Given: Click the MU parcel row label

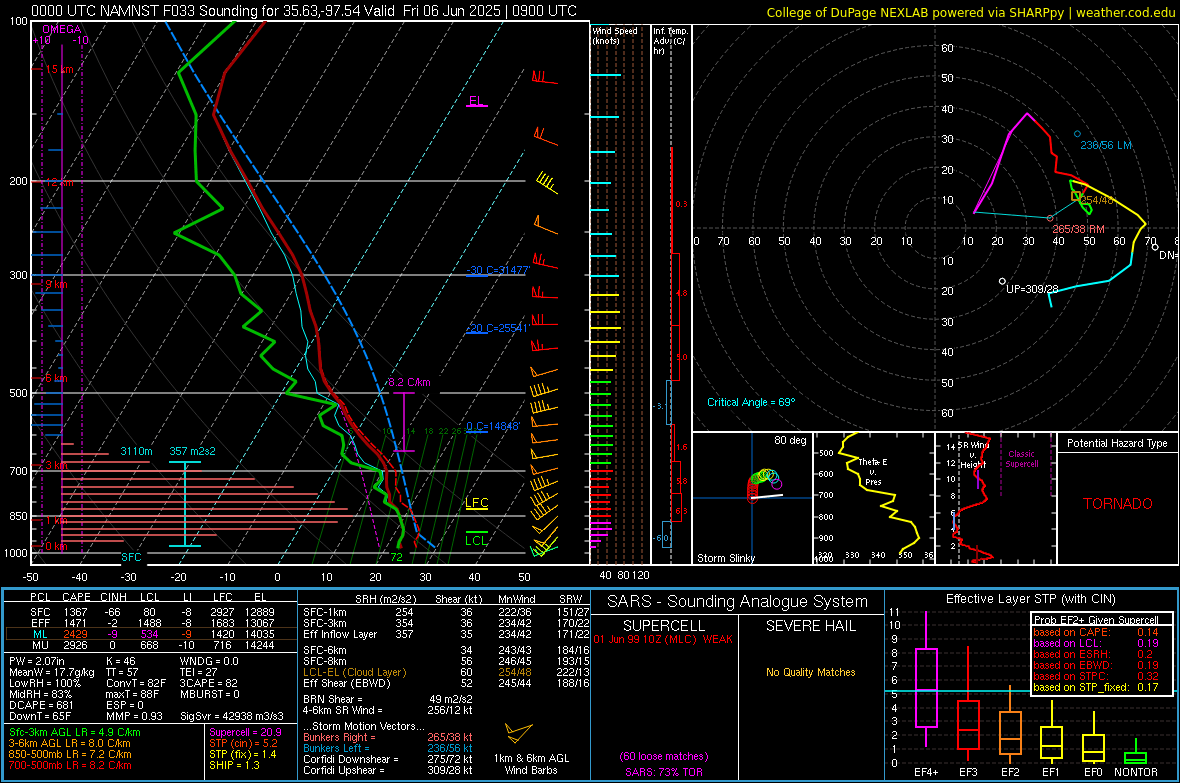Looking at the screenshot, I should tap(40, 645).
